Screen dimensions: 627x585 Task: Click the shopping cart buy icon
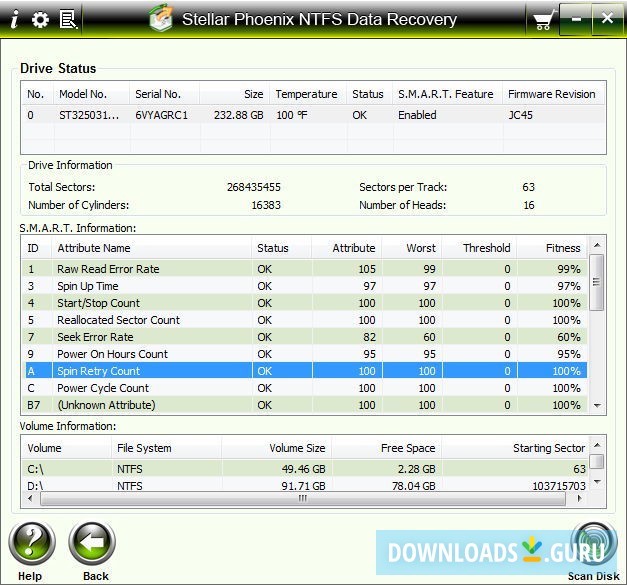click(x=544, y=20)
